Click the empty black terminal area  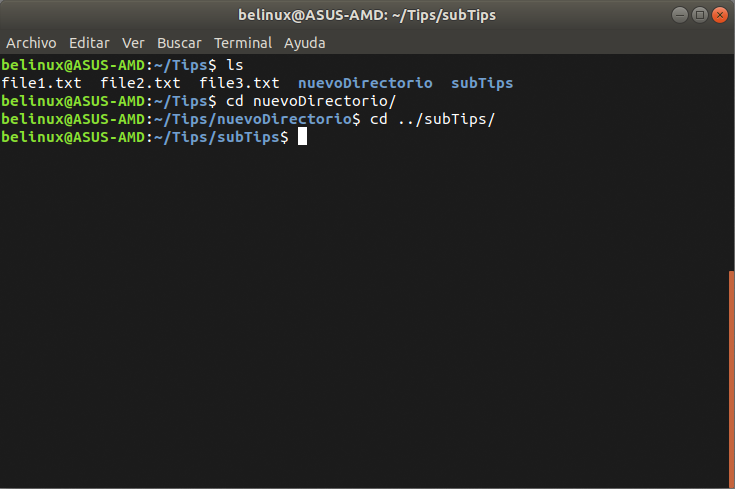coord(364,314)
